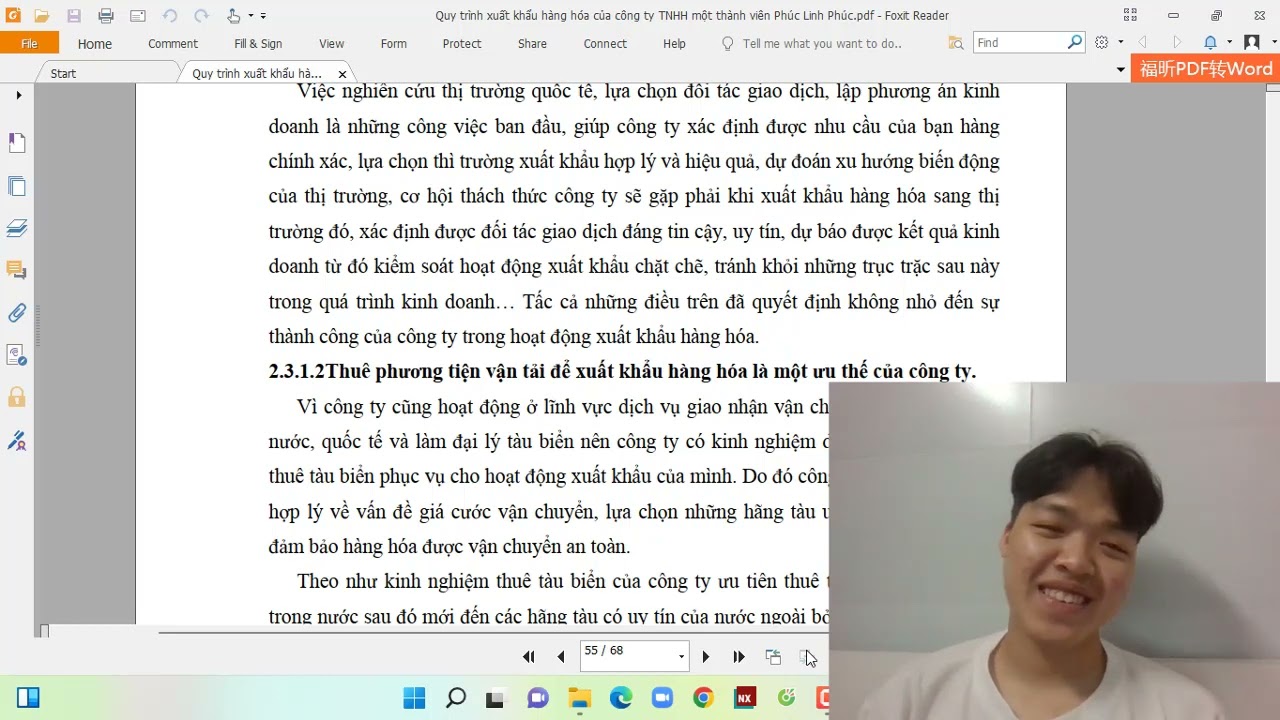Viewport: 1280px width, 720px height.
Task: Open Zoom from the taskbar
Action: coord(662,698)
